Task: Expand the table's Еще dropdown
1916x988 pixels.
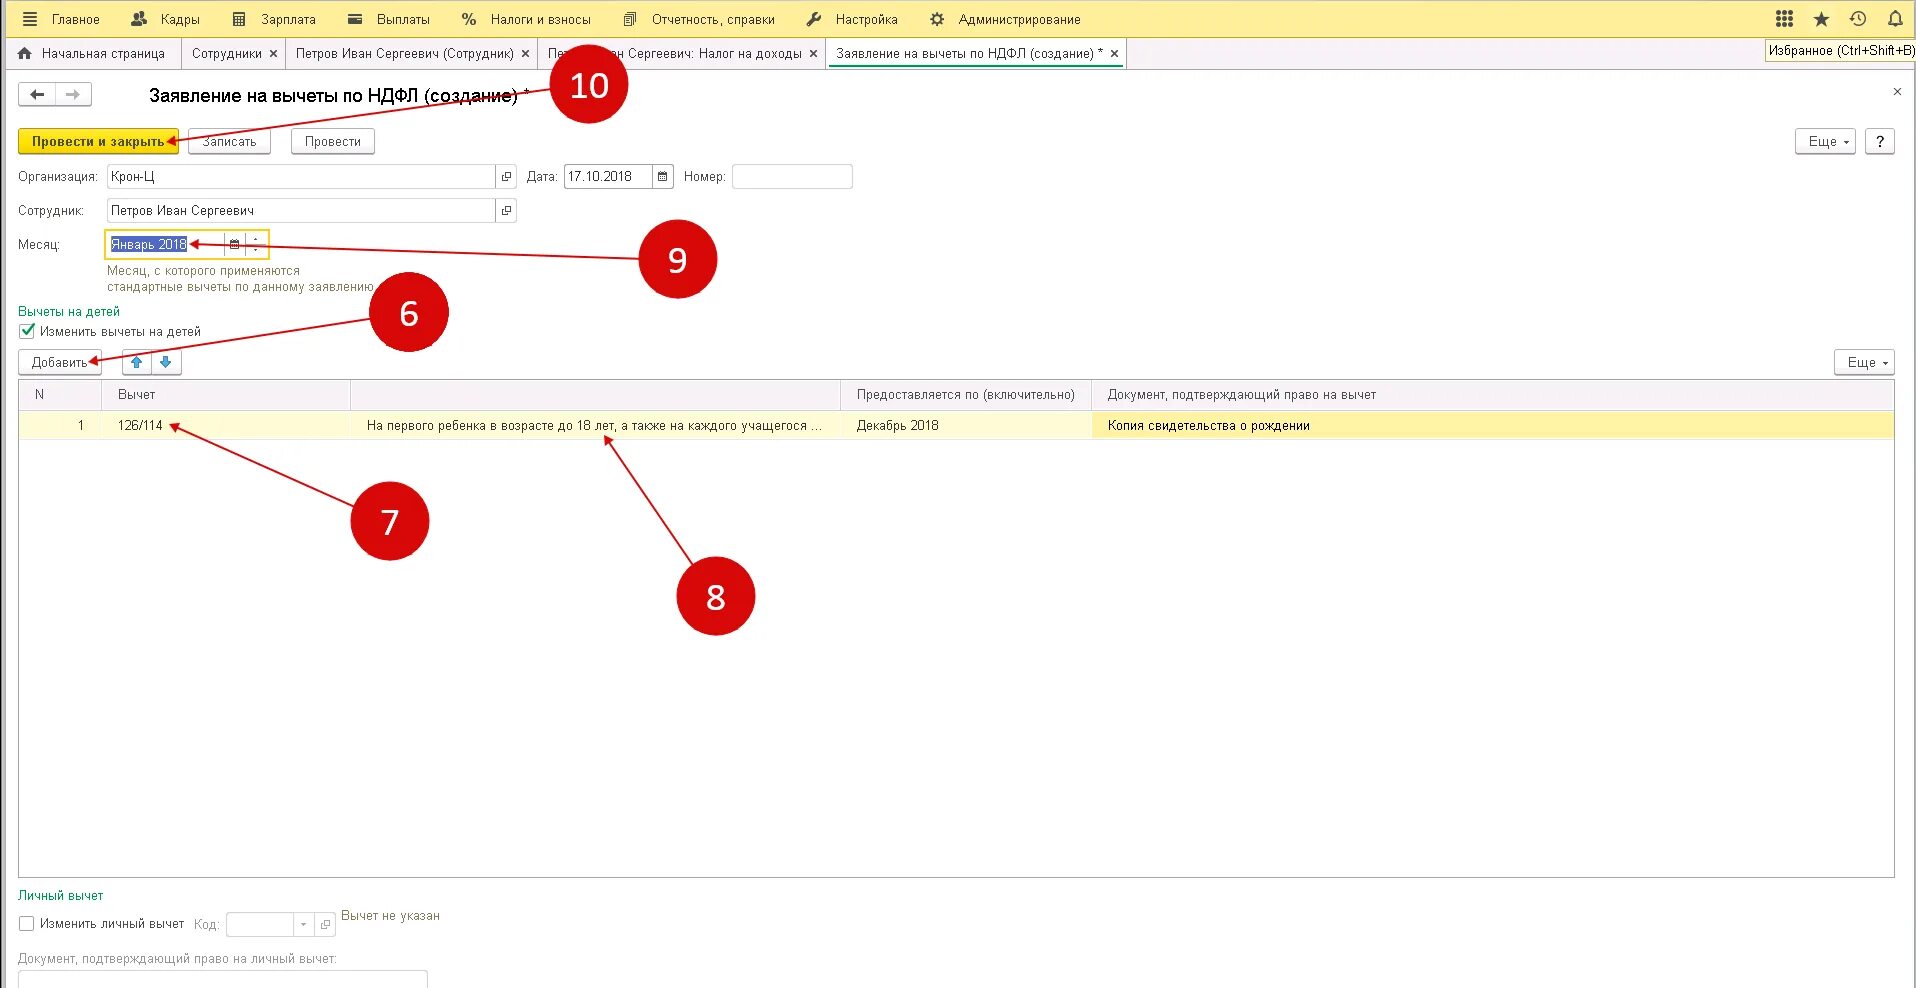Action: pos(1864,362)
